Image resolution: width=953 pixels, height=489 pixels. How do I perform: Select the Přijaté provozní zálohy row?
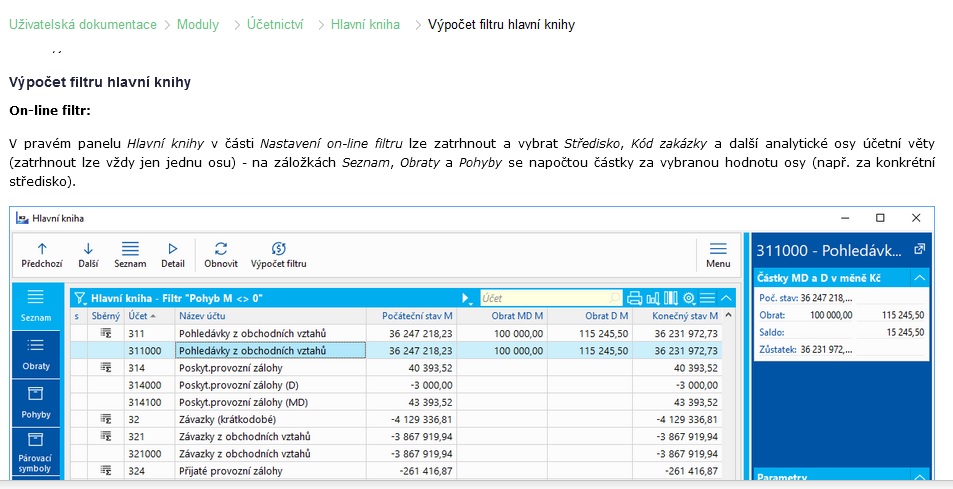pos(396,471)
